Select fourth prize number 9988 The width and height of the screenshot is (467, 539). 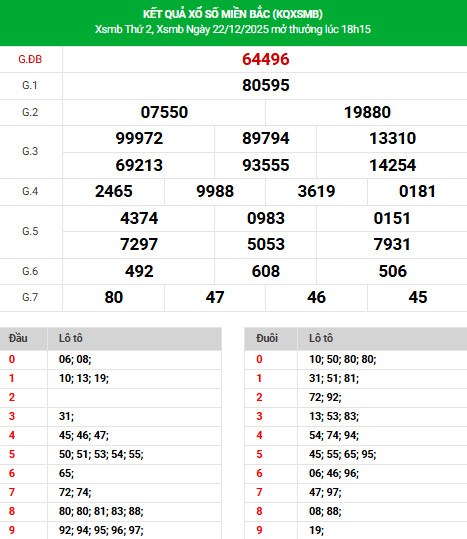pos(215,191)
